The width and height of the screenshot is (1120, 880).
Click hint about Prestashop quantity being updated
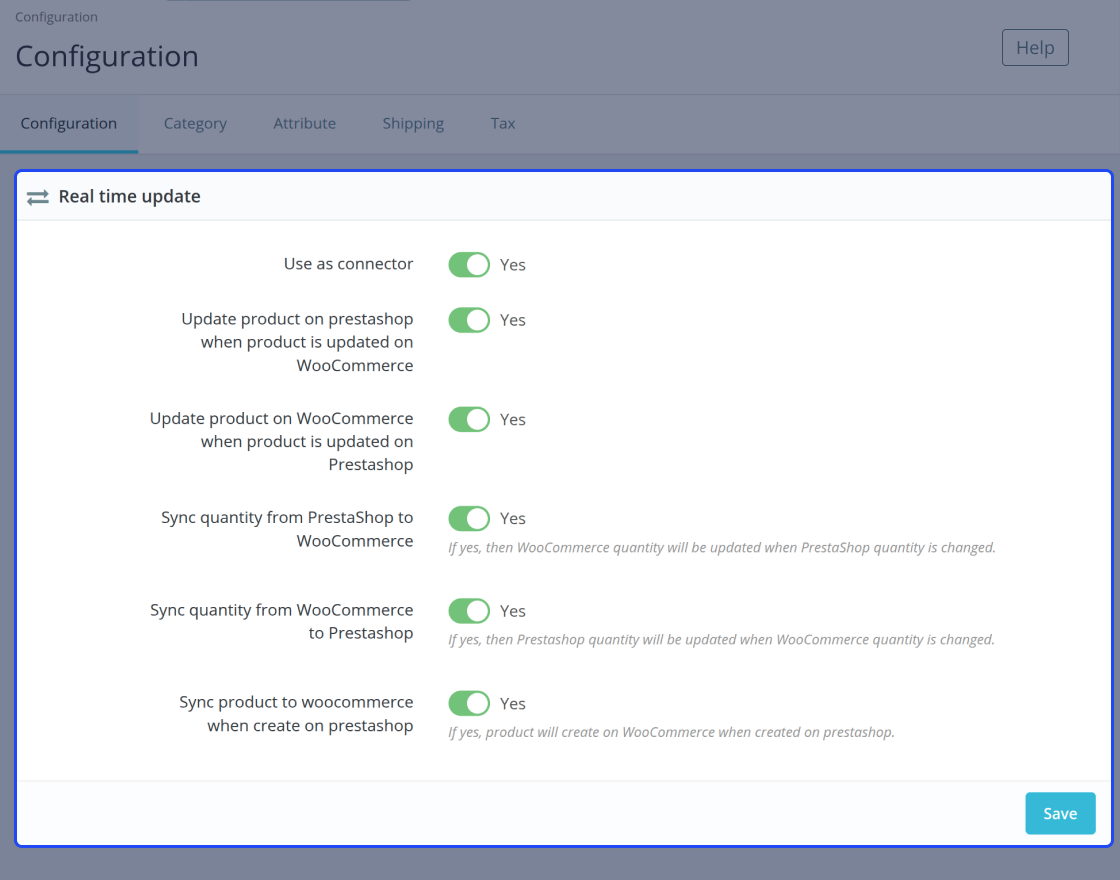[721, 640]
